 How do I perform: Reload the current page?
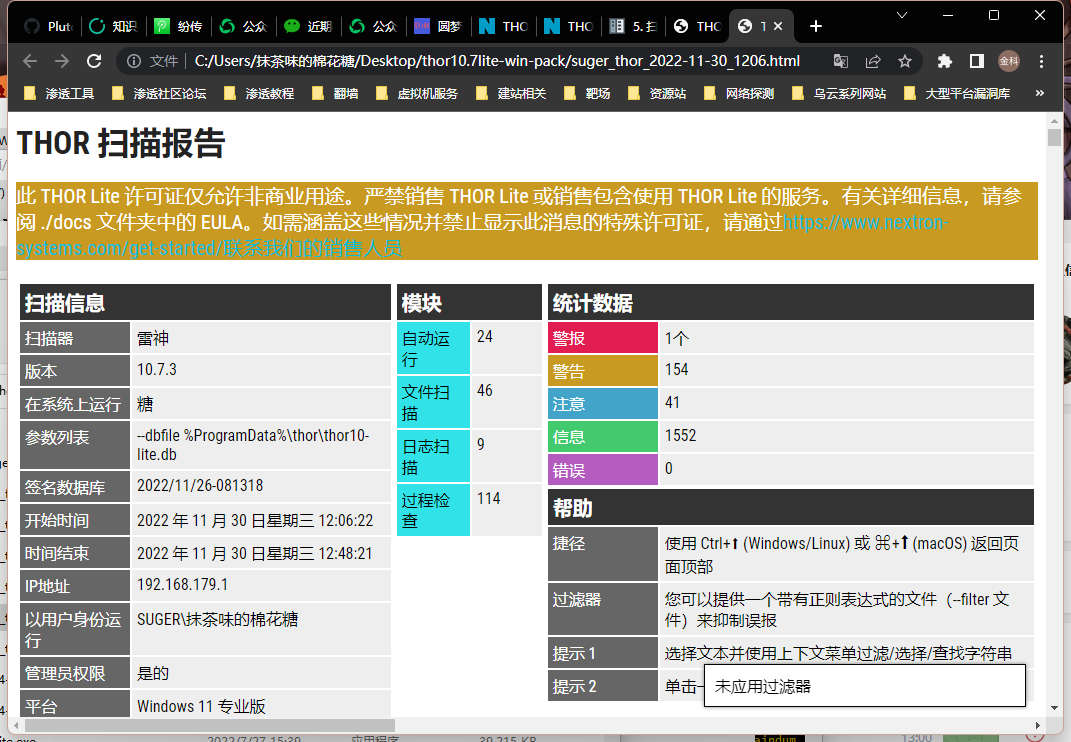click(x=94, y=61)
